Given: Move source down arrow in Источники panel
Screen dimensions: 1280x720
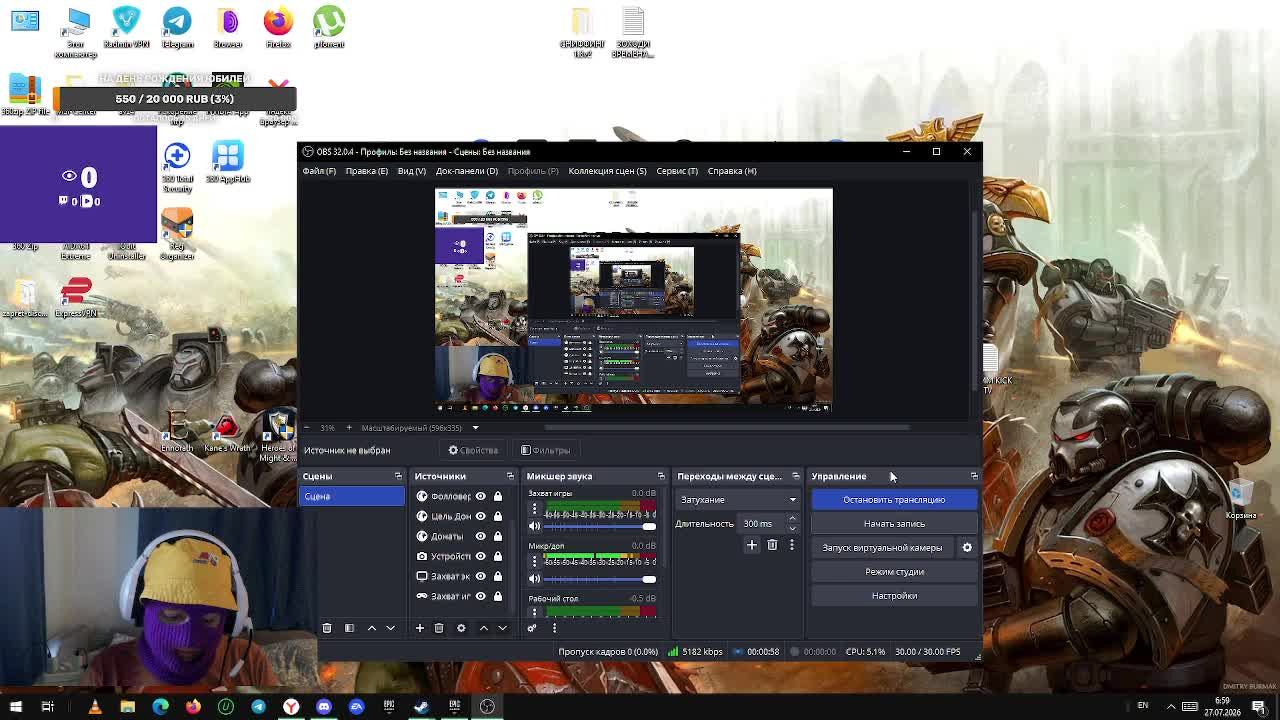Looking at the screenshot, I should (502, 628).
